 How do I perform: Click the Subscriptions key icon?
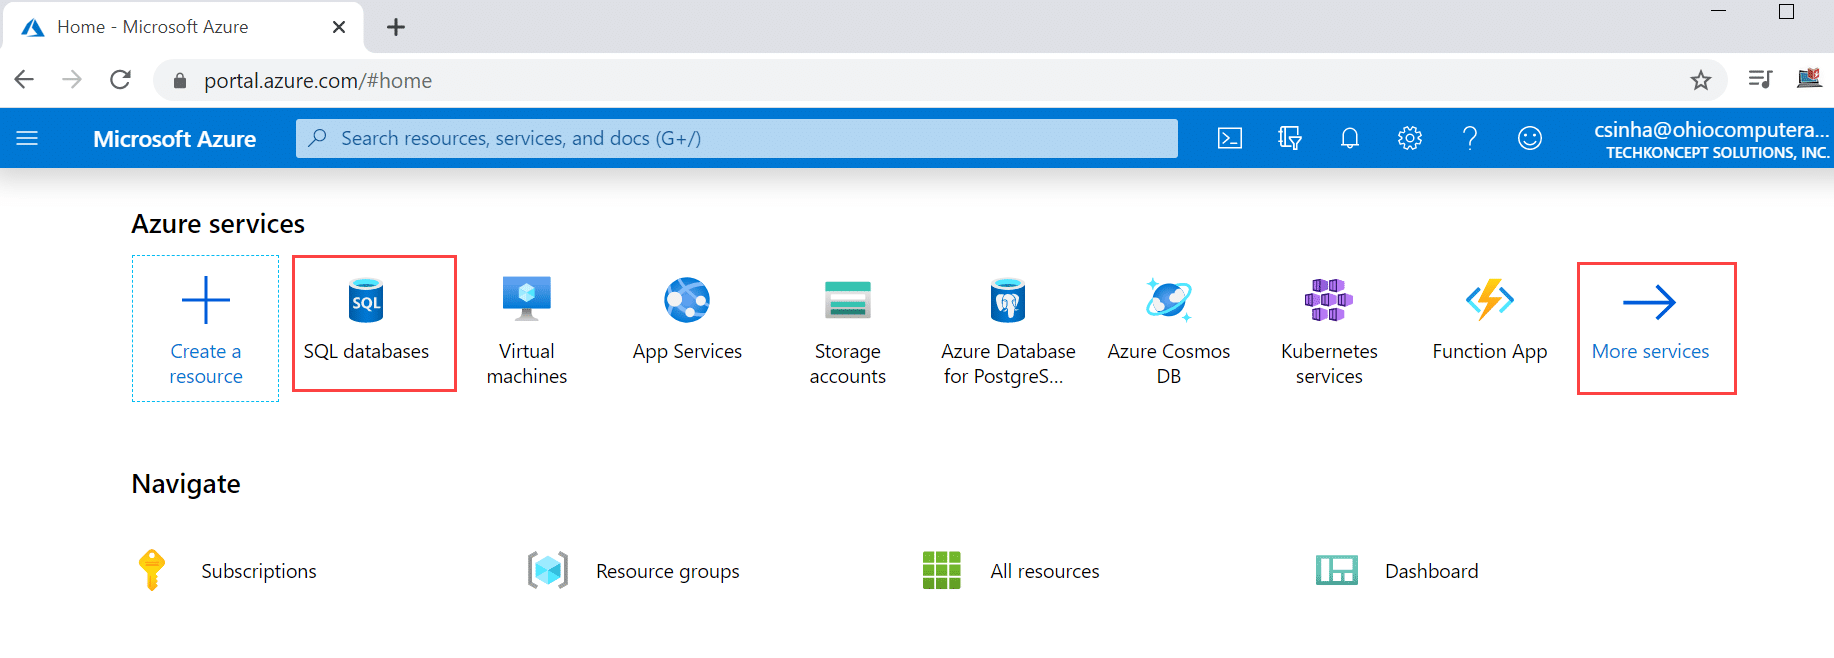tap(152, 570)
